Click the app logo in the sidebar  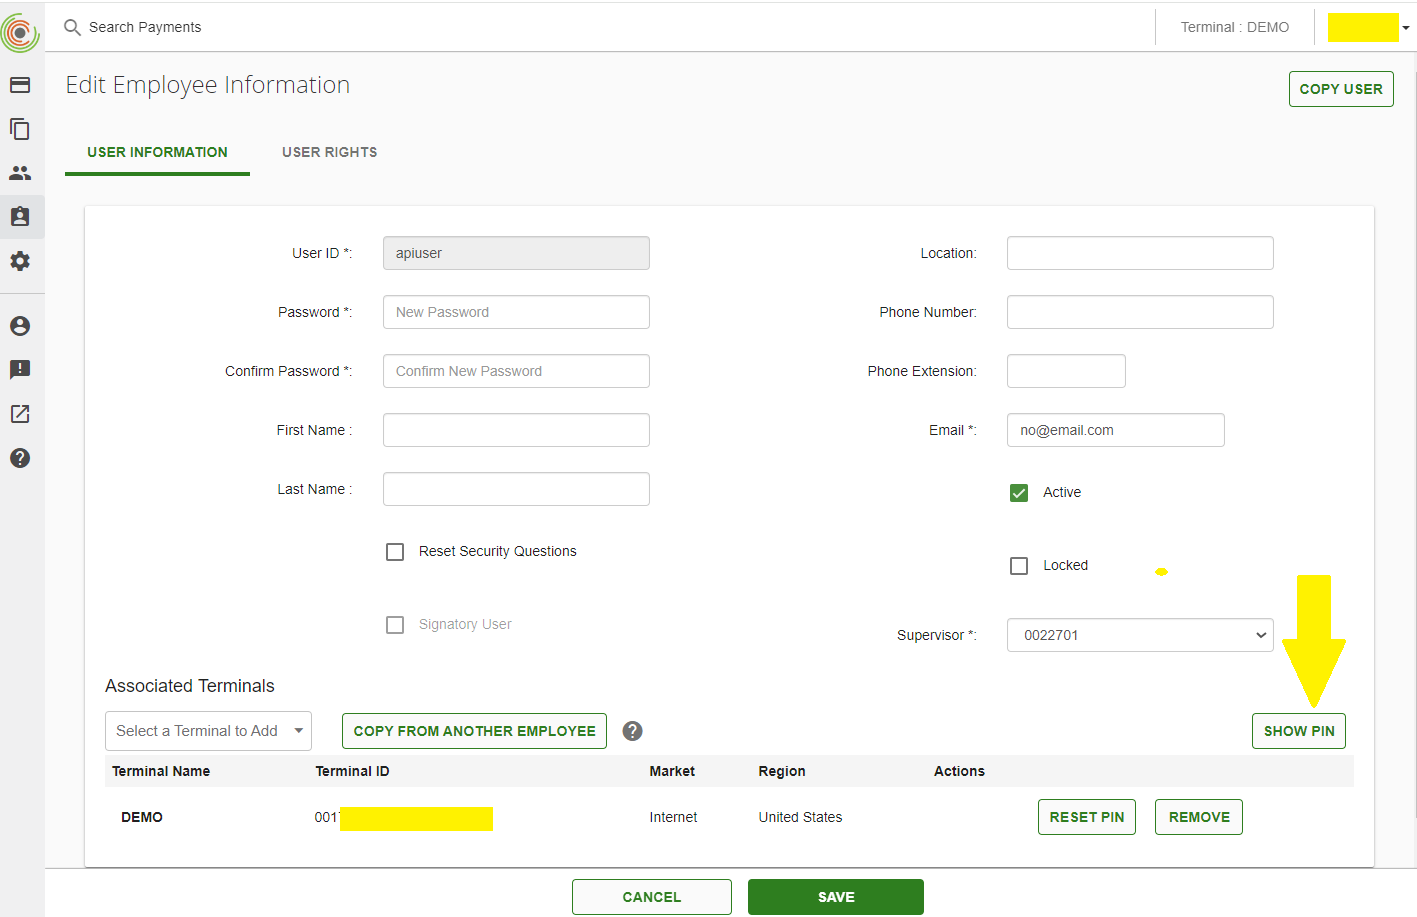(20, 32)
